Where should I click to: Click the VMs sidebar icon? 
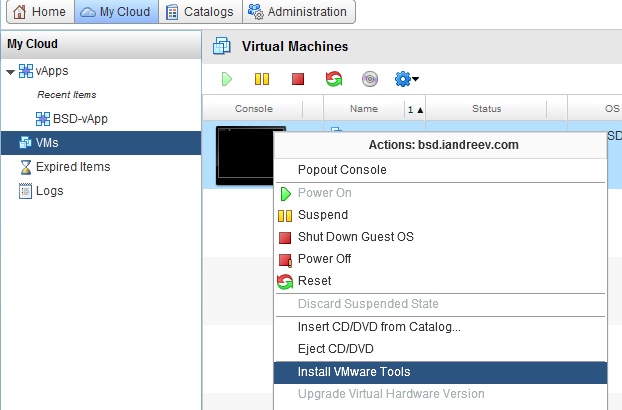(25, 142)
